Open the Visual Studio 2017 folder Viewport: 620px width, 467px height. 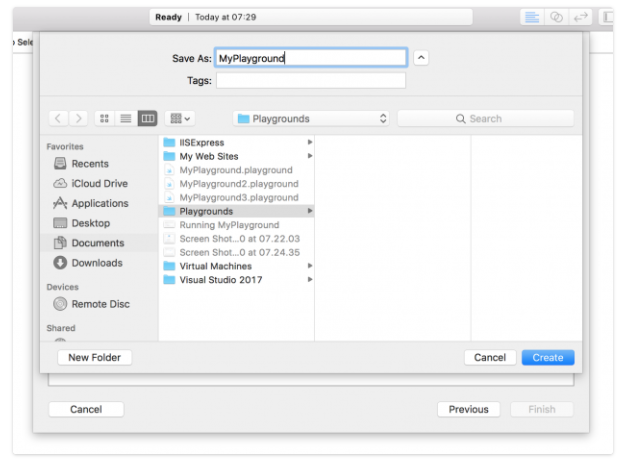pos(236,280)
